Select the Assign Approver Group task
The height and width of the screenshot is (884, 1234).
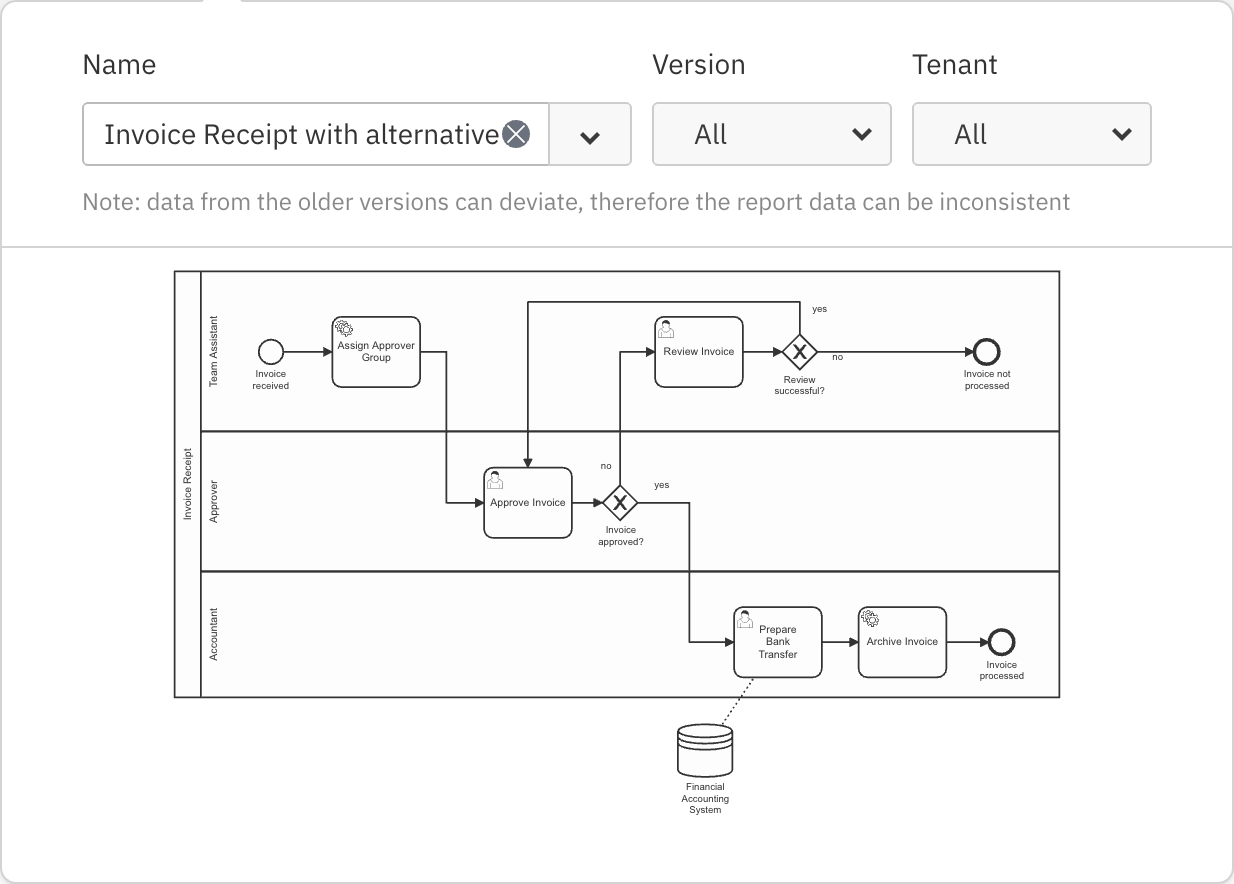[376, 353]
